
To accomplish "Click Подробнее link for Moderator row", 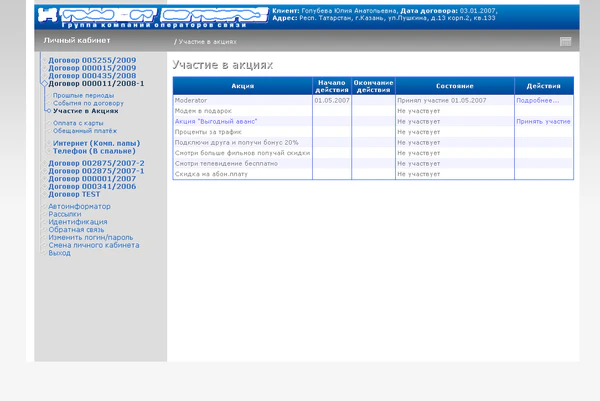I will tap(537, 101).
